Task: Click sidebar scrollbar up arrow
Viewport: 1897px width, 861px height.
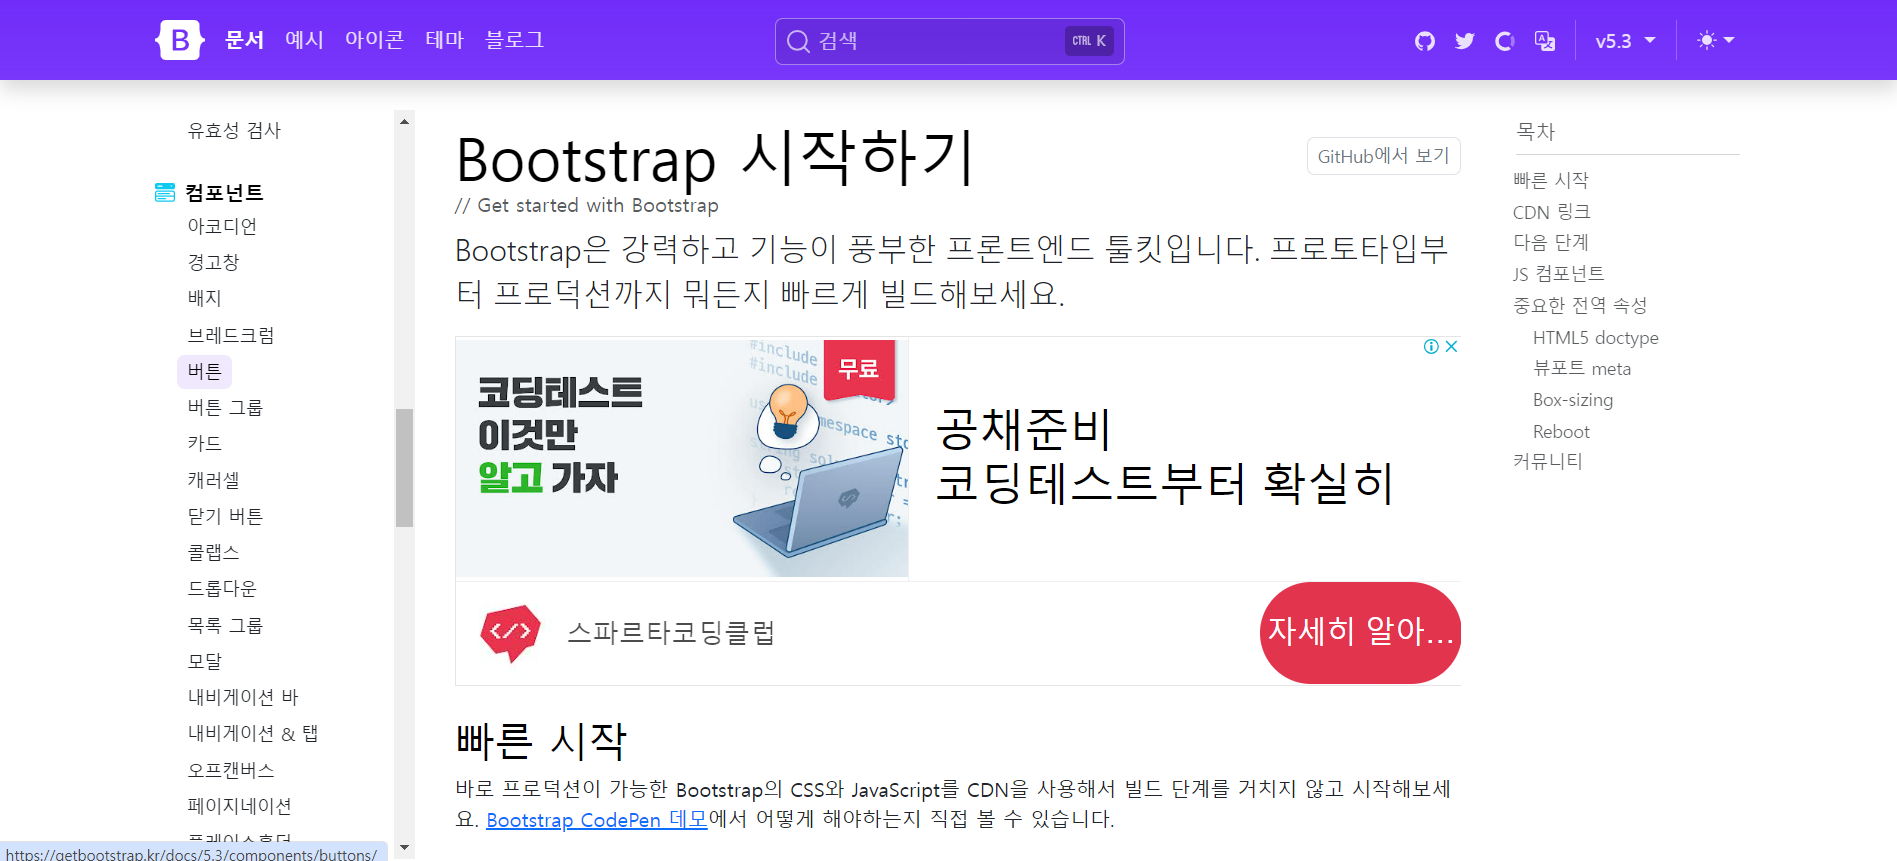Action: tap(404, 122)
